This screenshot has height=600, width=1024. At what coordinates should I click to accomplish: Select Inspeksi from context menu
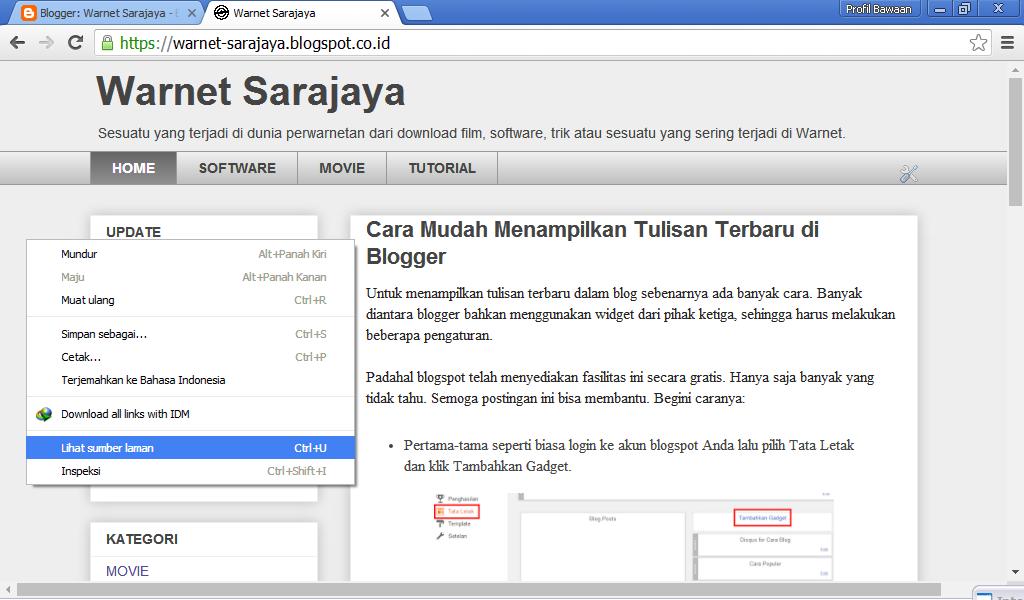[x=191, y=471]
